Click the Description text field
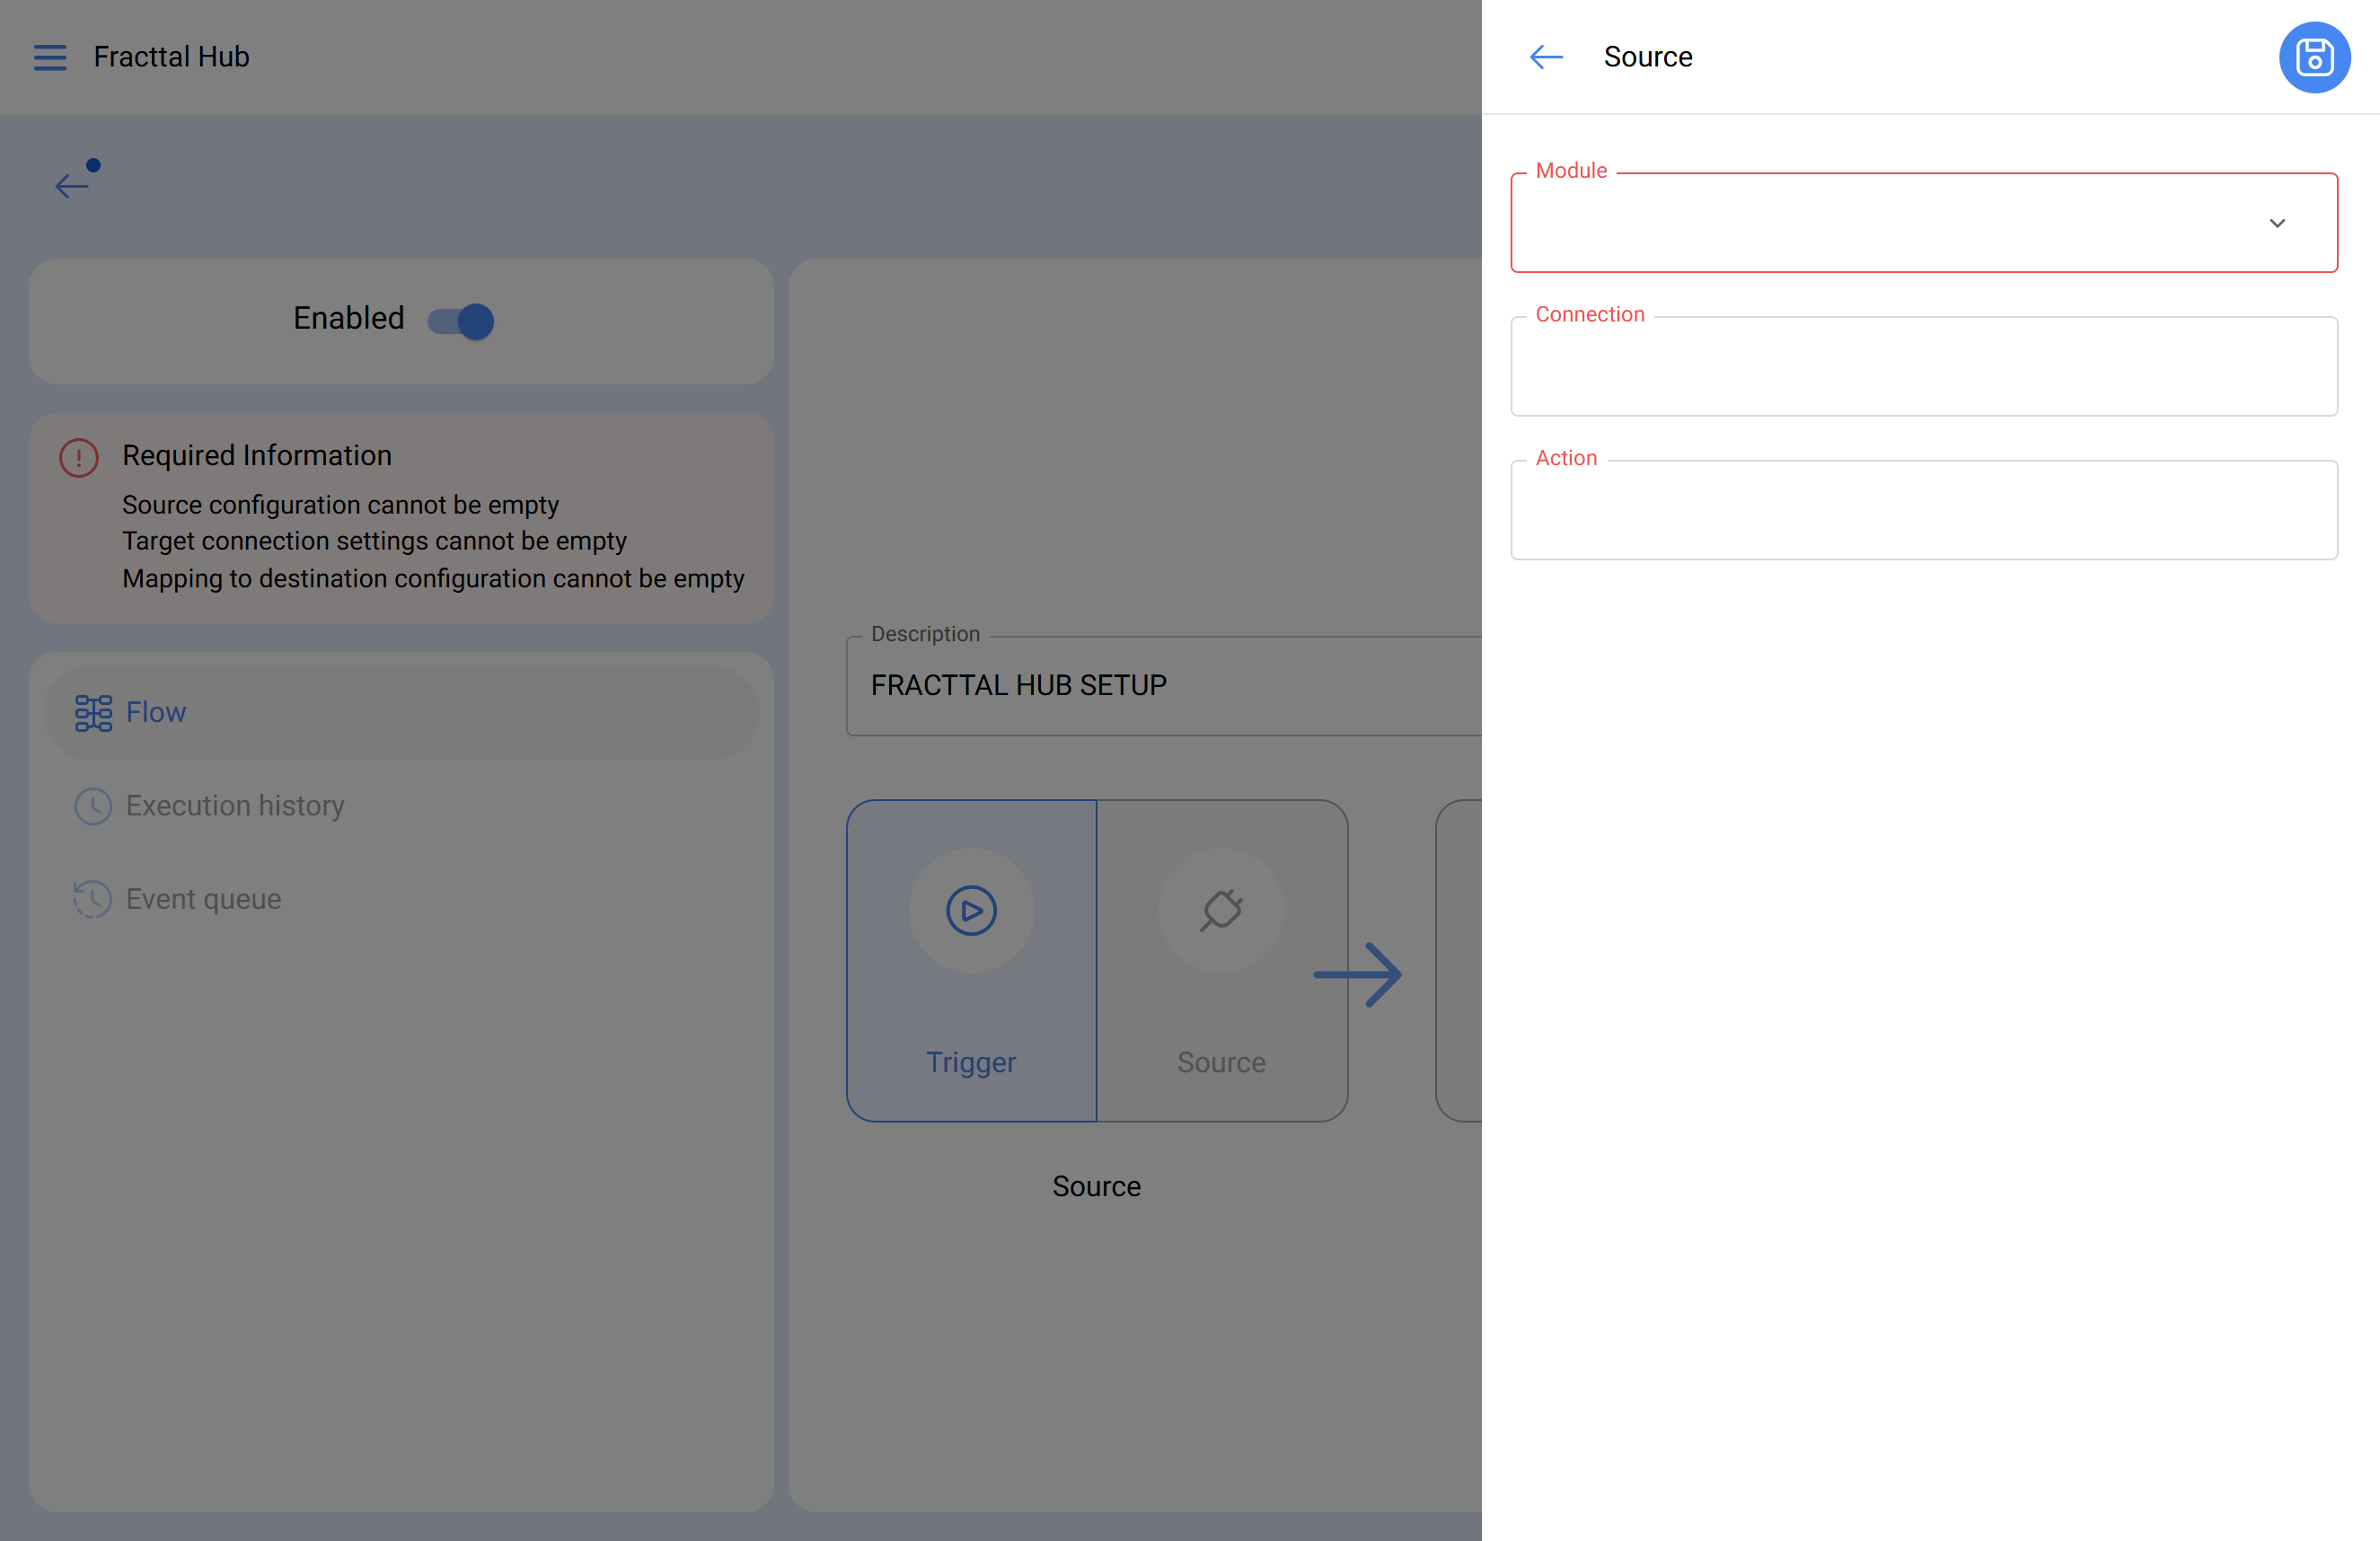The image size is (2380, 1541). tap(1160, 686)
